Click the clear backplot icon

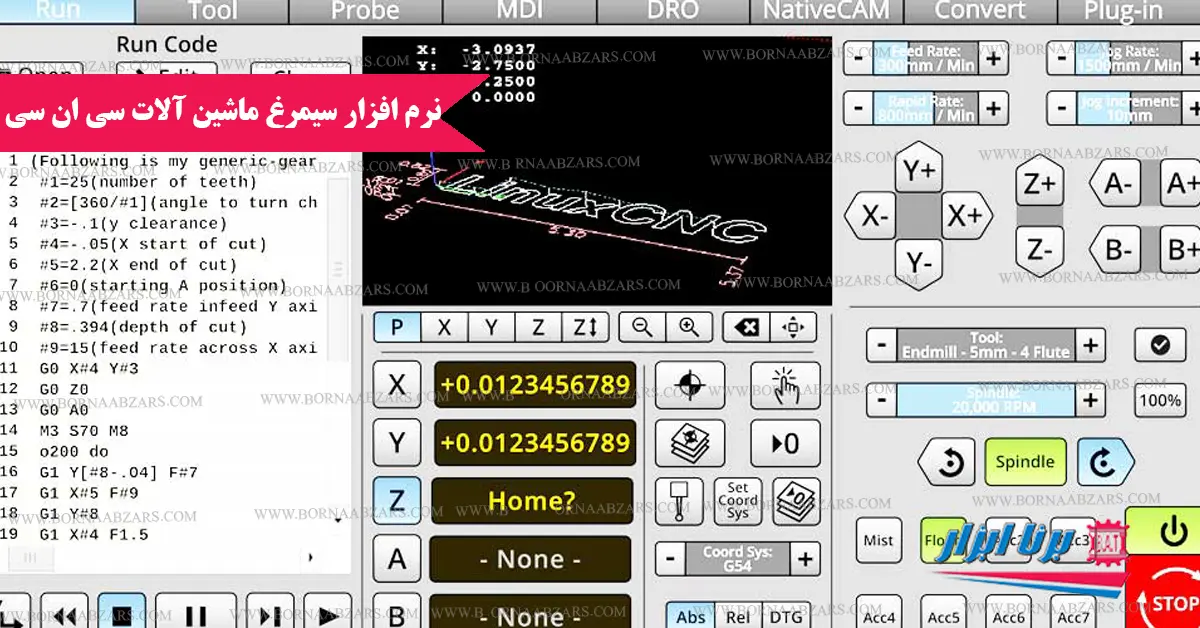click(746, 327)
